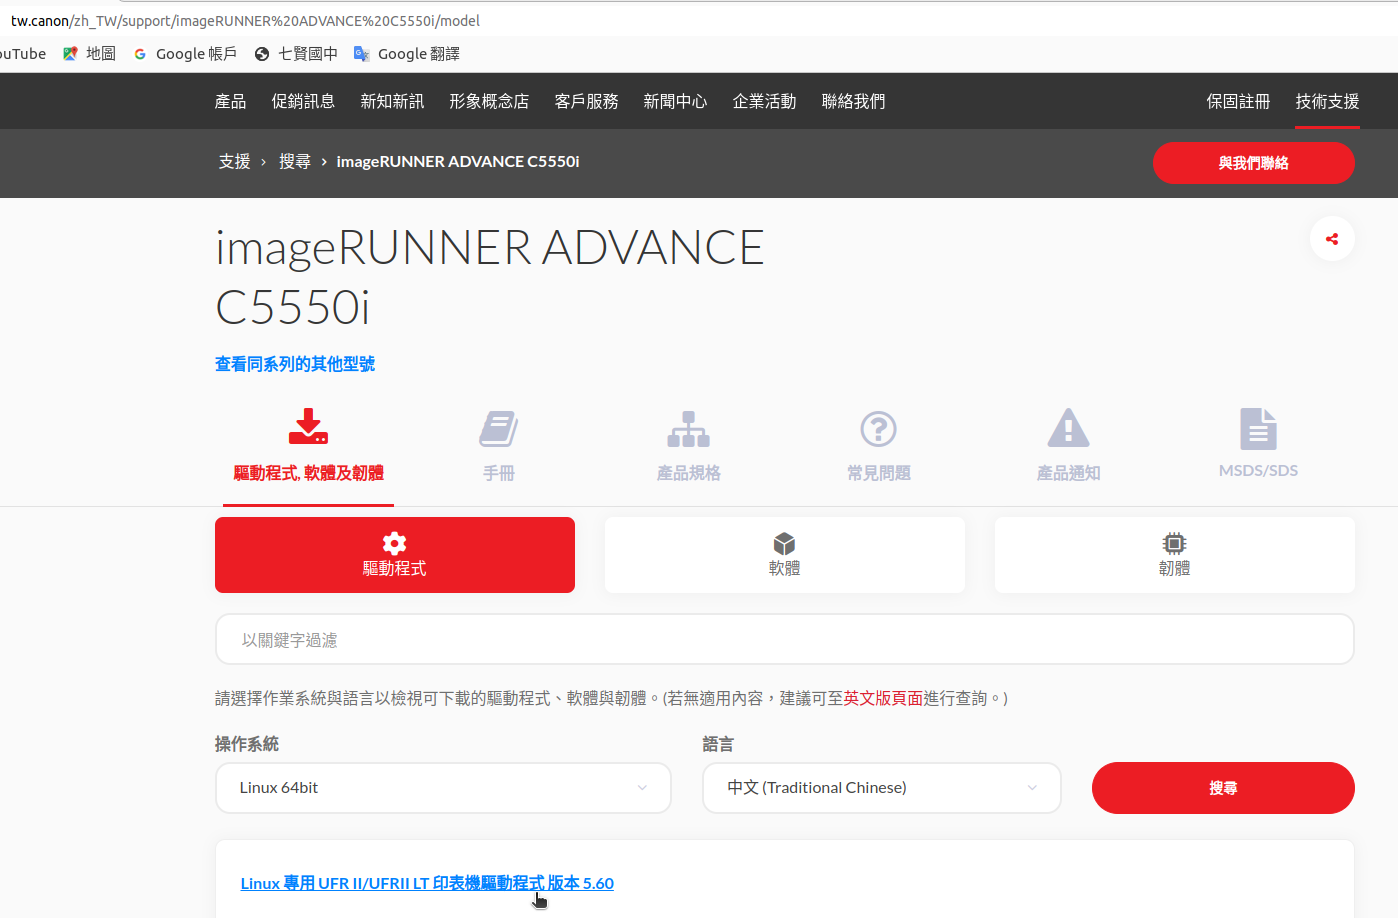
Task: Go to 技術支援 page
Action: 1327,101
